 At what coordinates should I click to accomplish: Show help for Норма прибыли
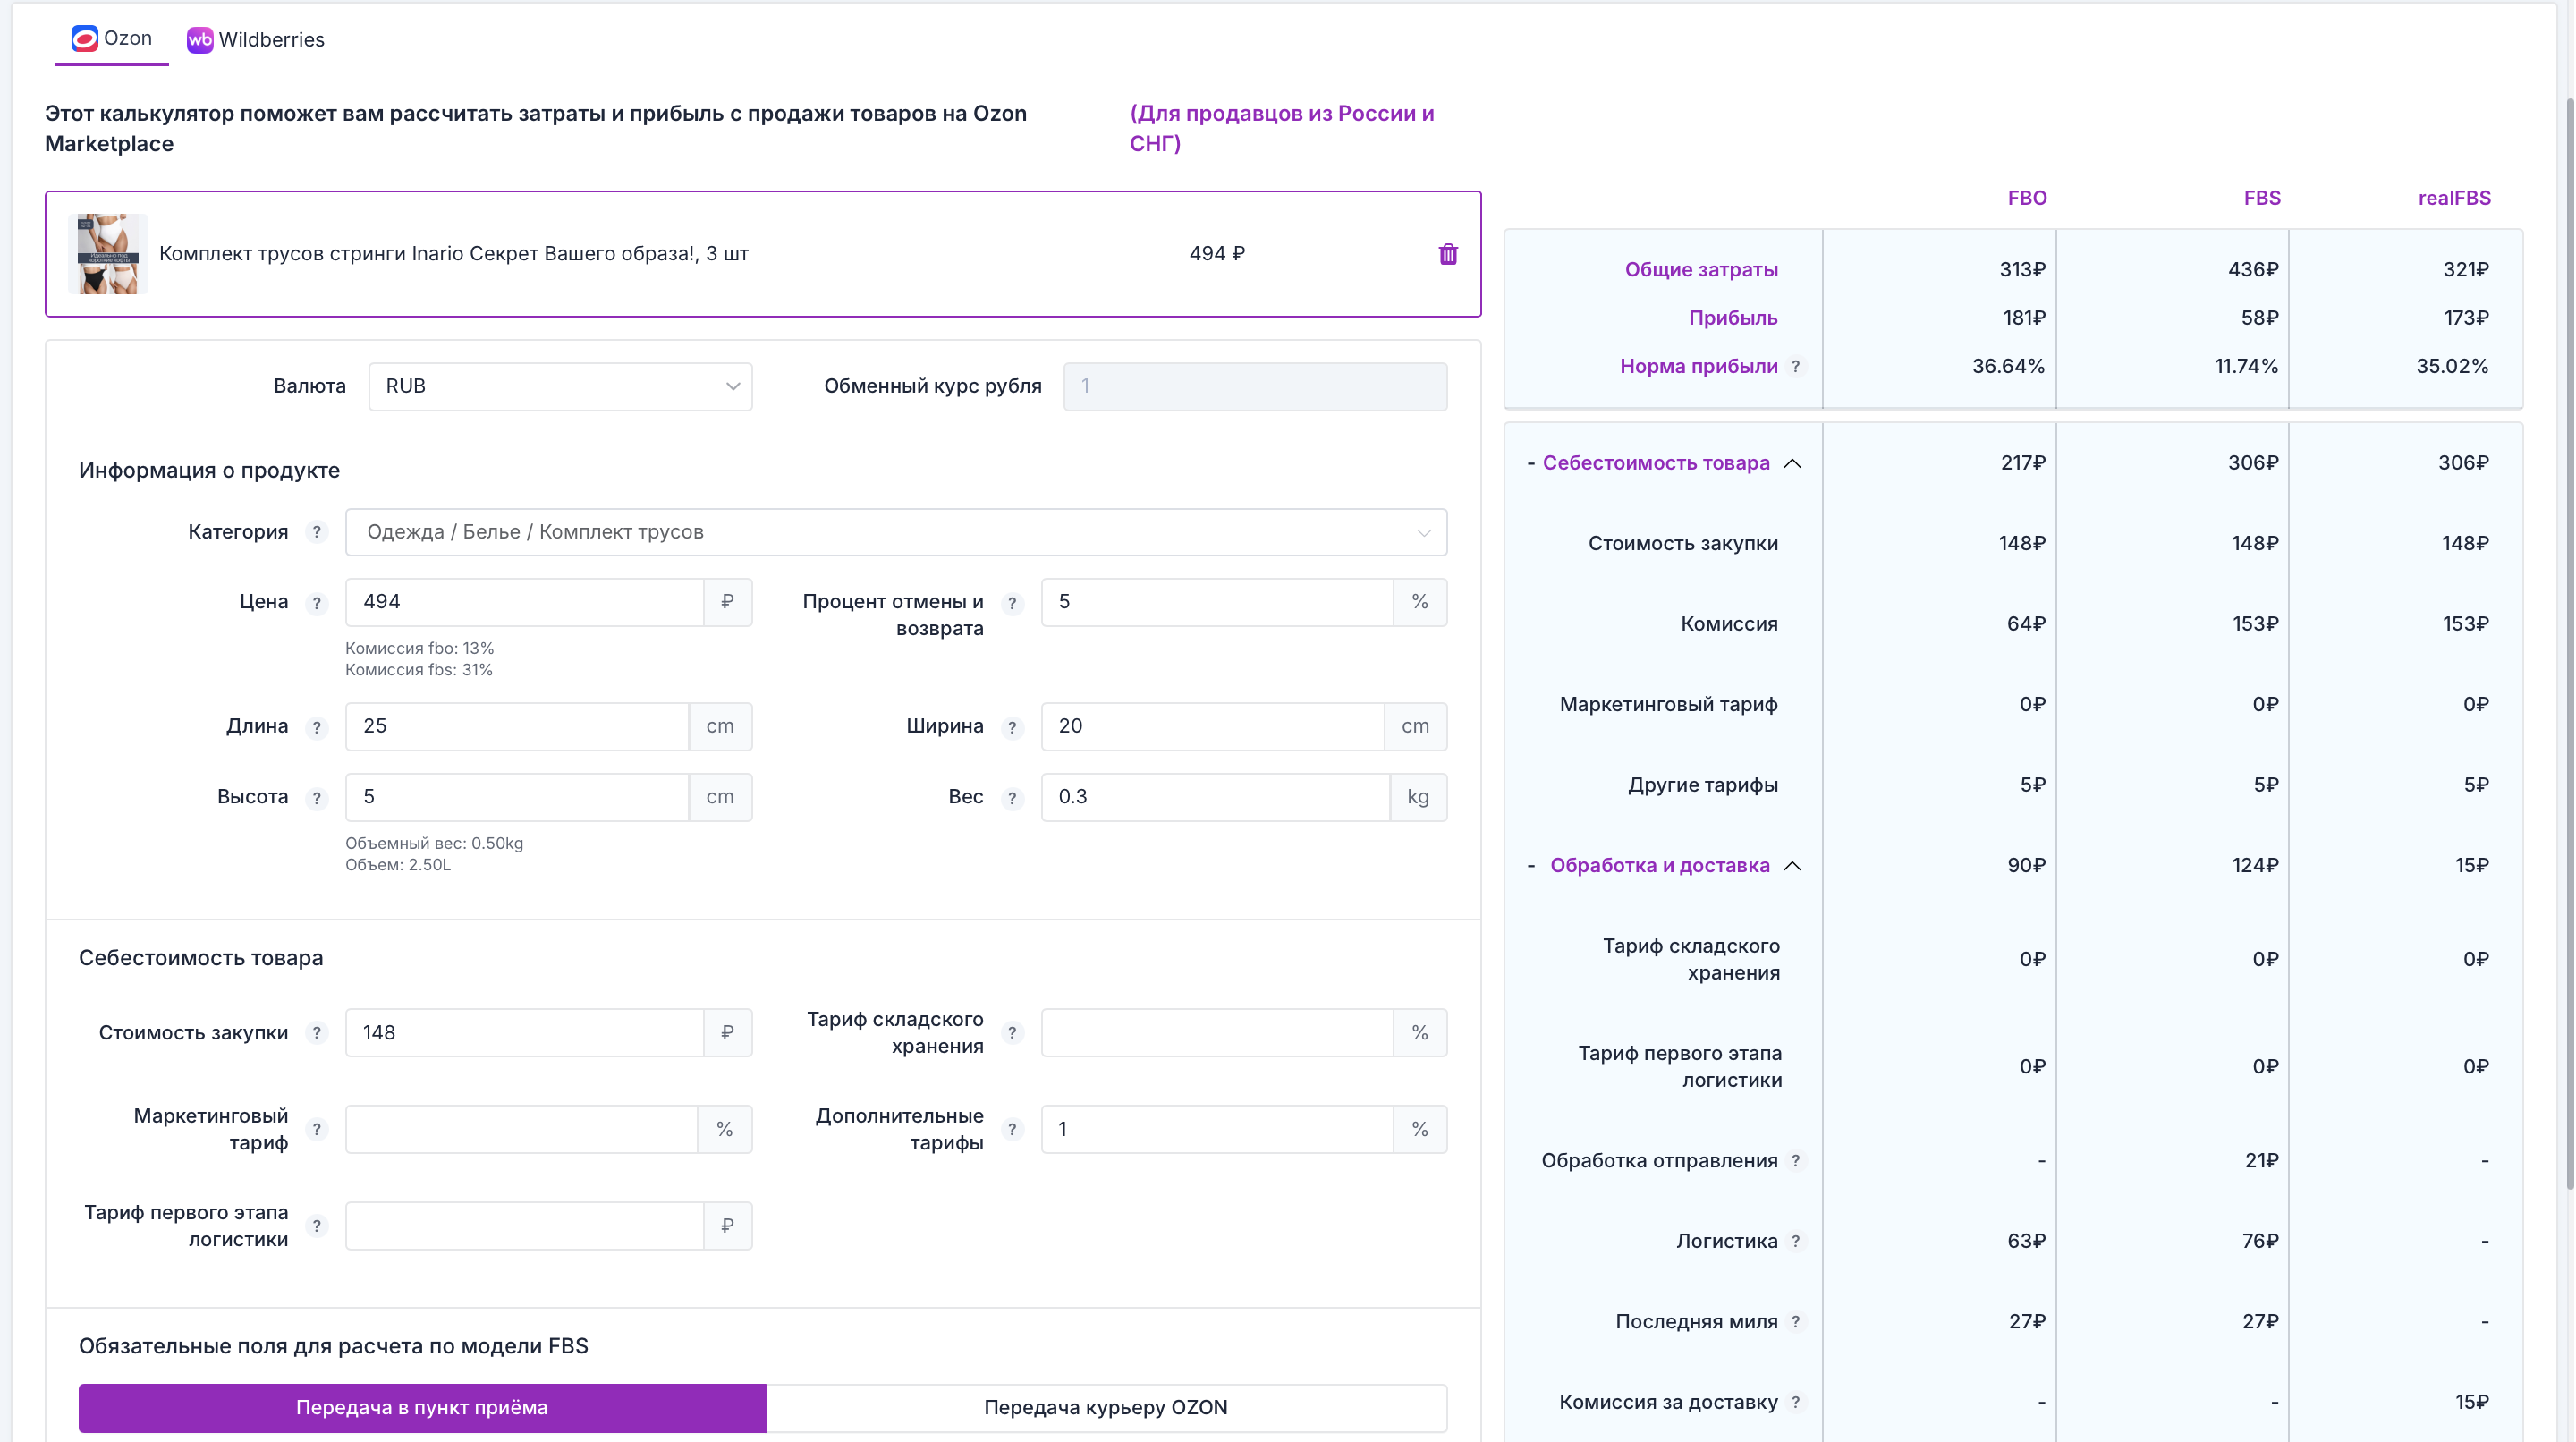(x=1796, y=367)
